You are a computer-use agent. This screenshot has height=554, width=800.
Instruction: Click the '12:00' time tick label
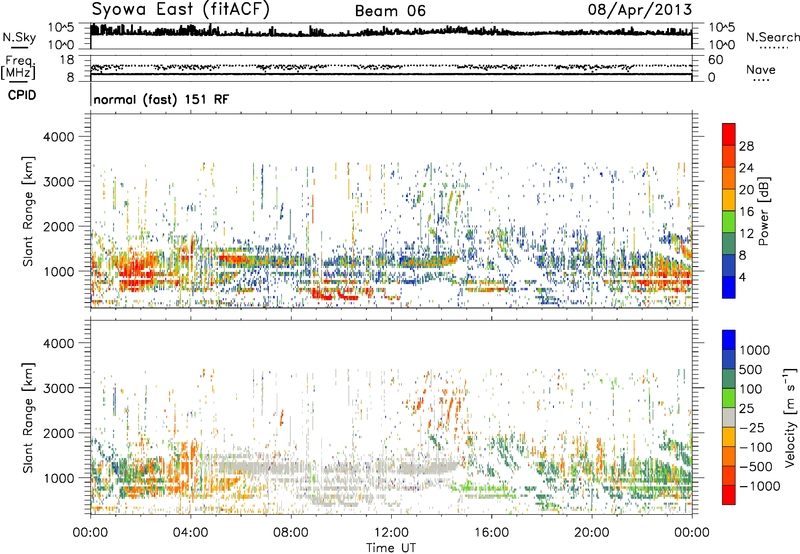point(391,533)
